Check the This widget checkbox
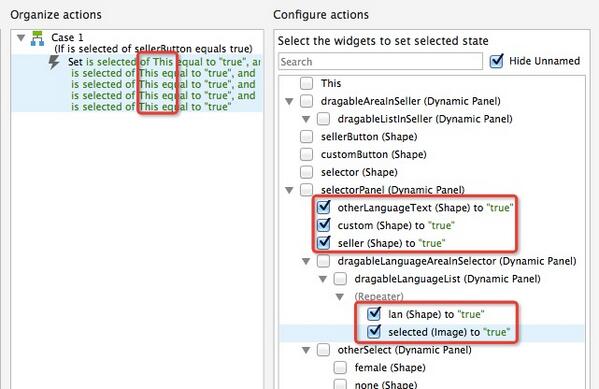This screenshot has height=389, width=599. (306, 83)
